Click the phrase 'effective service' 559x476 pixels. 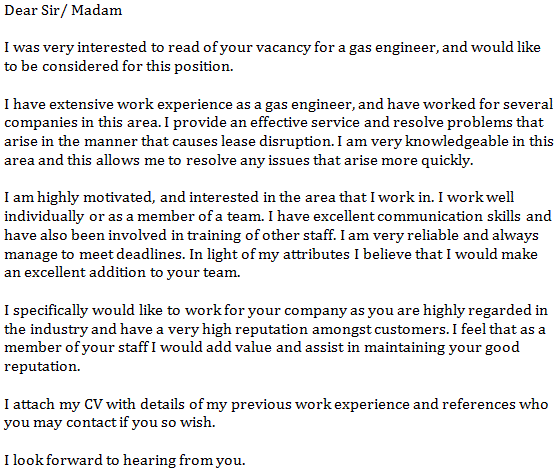[305, 123]
